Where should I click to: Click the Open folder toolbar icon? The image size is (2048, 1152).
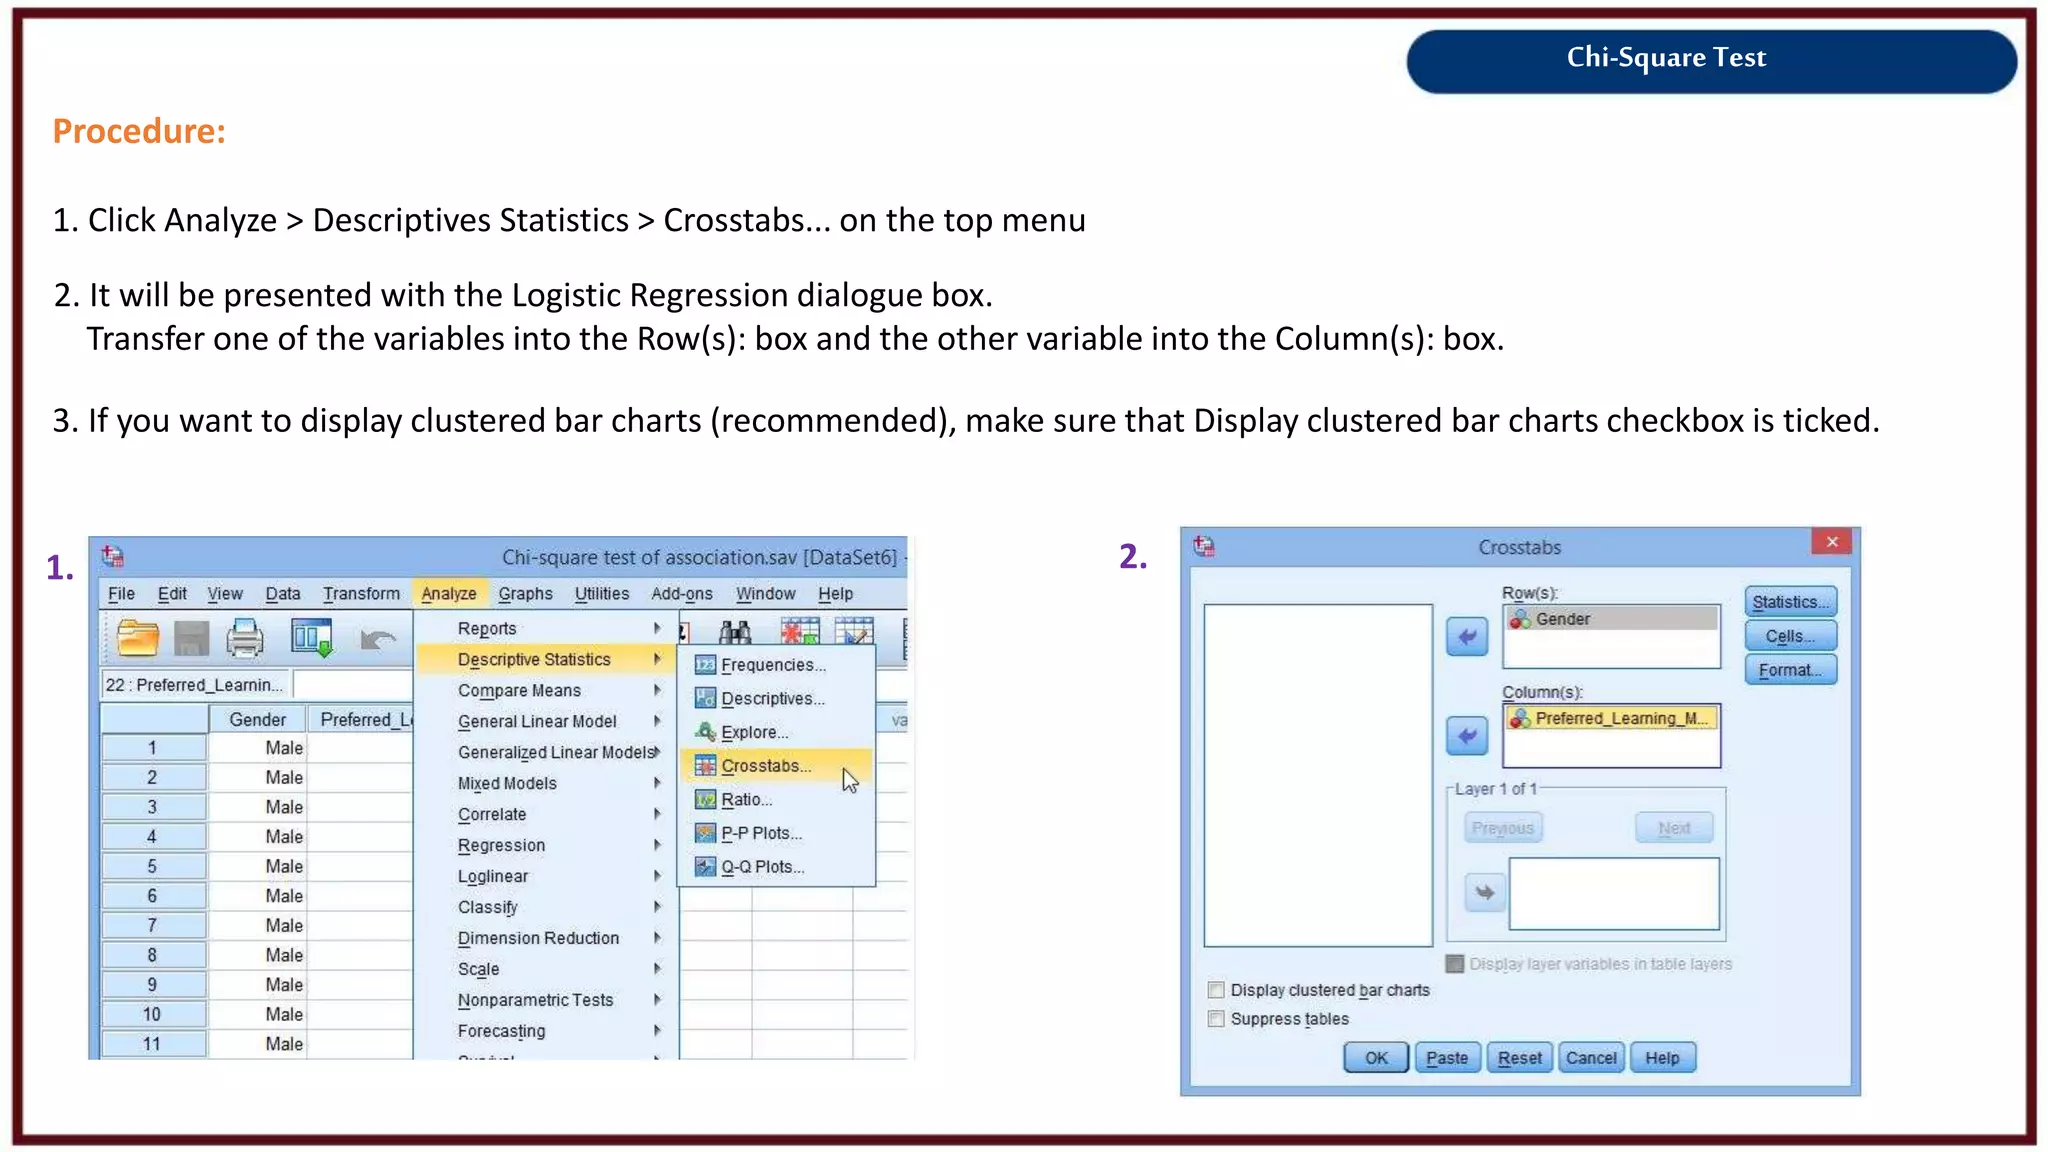pyautogui.click(x=138, y=638)
